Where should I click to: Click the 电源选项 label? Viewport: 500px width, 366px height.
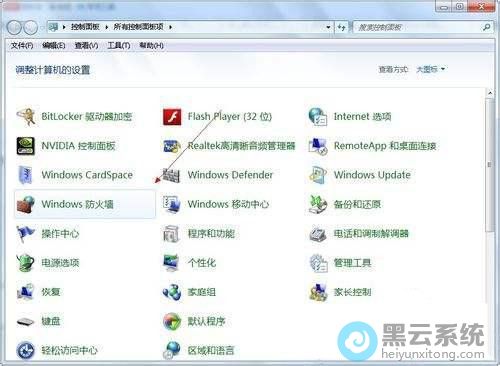coord(60,263)
